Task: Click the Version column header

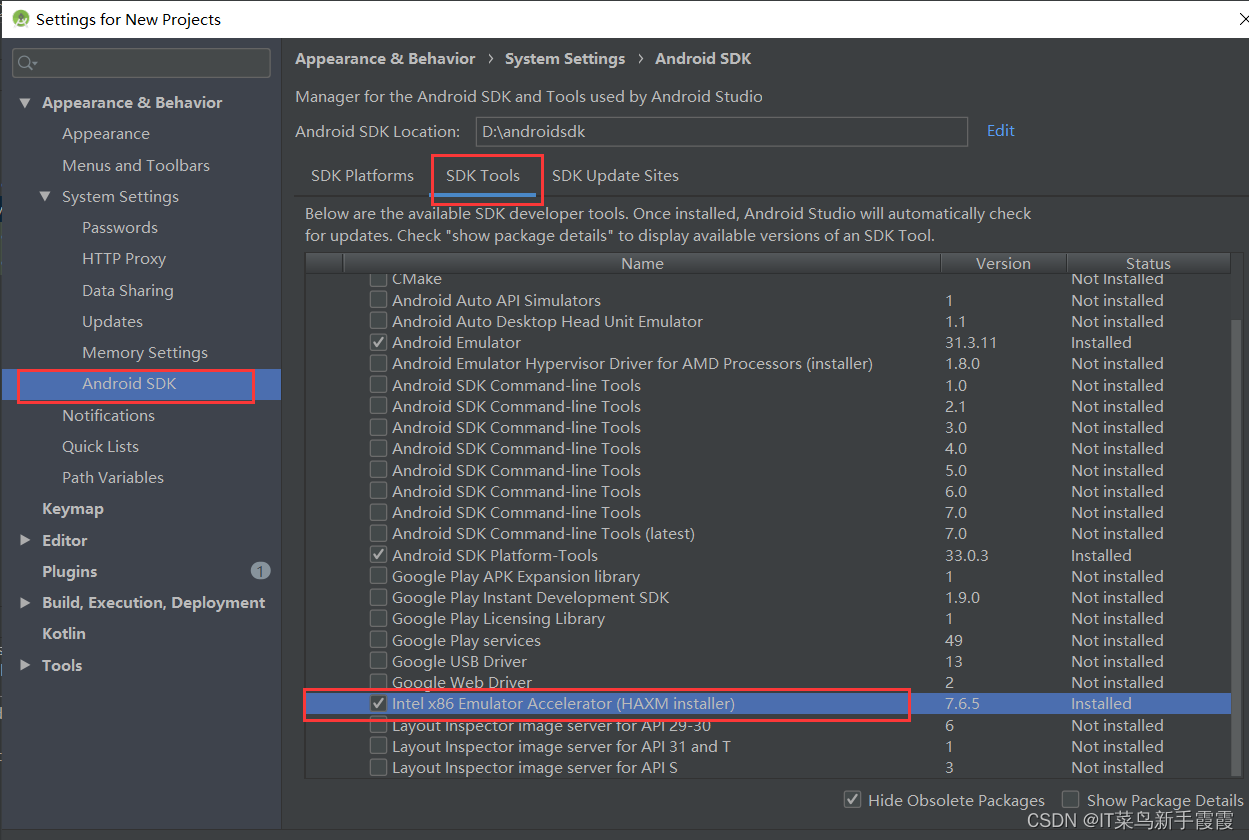Action: click(x=1003, y=263)
